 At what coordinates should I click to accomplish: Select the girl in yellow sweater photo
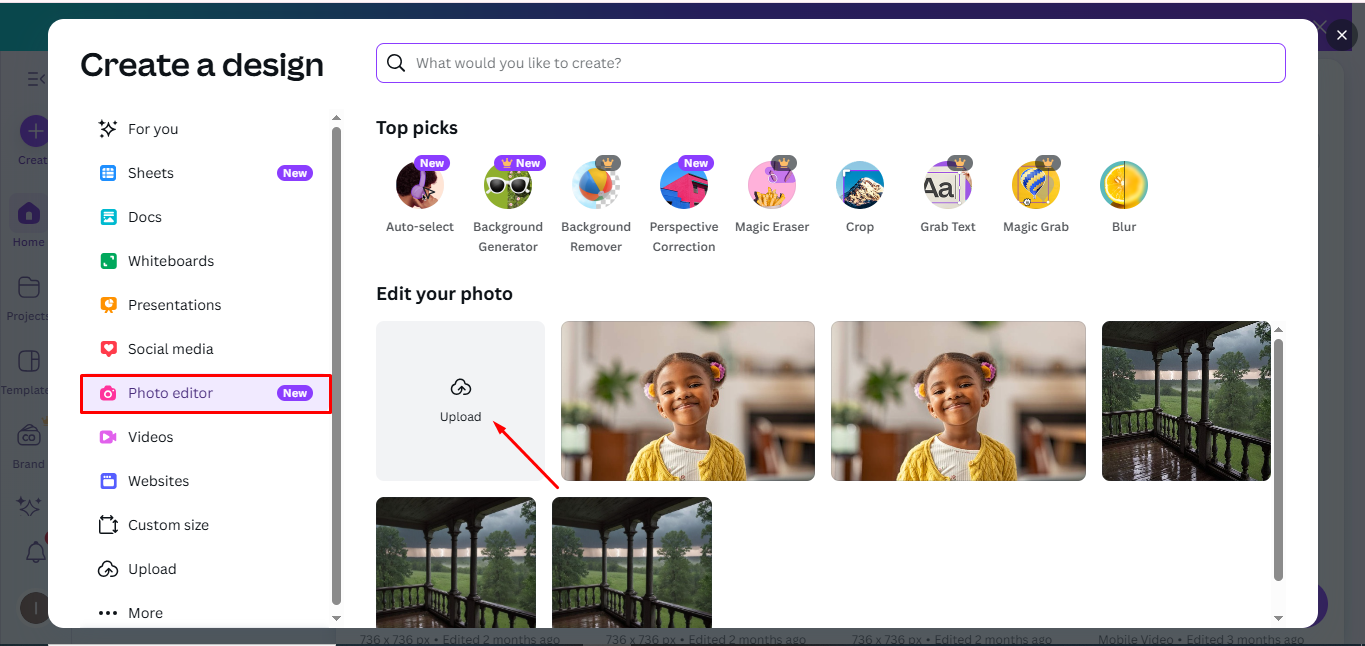pos(687,400)
